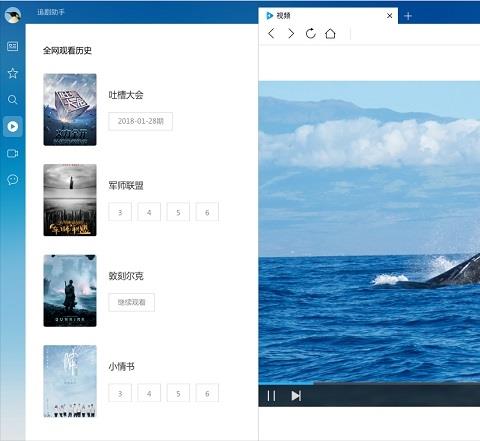Play episode 4 of 小情书
This screenshot has width=480, height=441.
point(149,393)
